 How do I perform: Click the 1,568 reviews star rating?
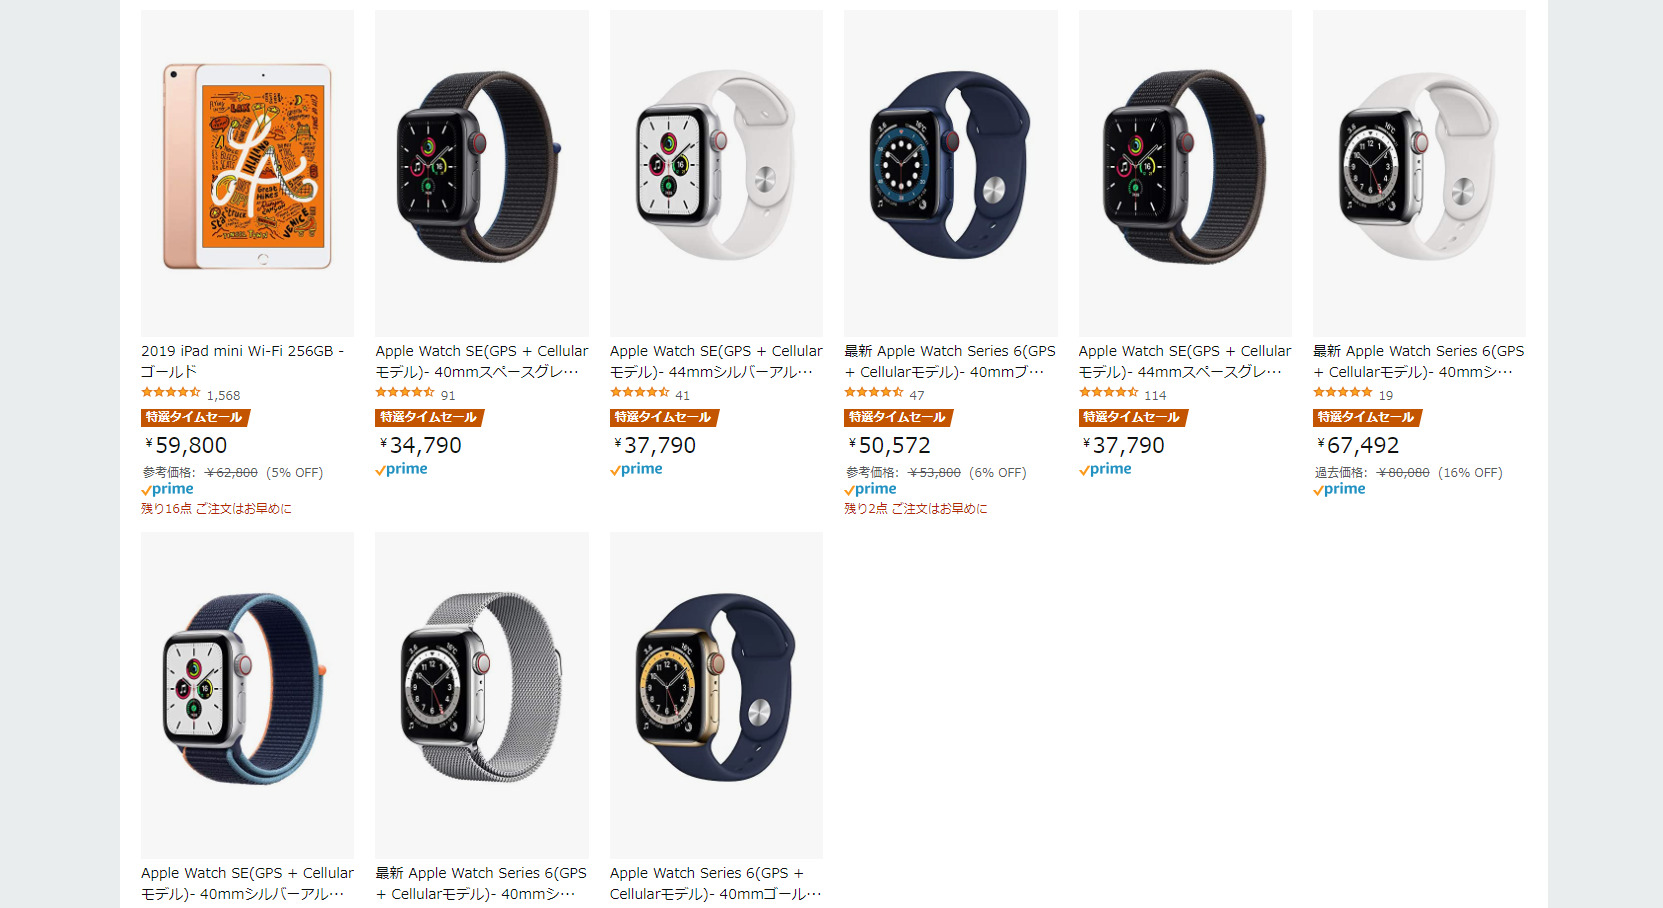coord(171,393)
